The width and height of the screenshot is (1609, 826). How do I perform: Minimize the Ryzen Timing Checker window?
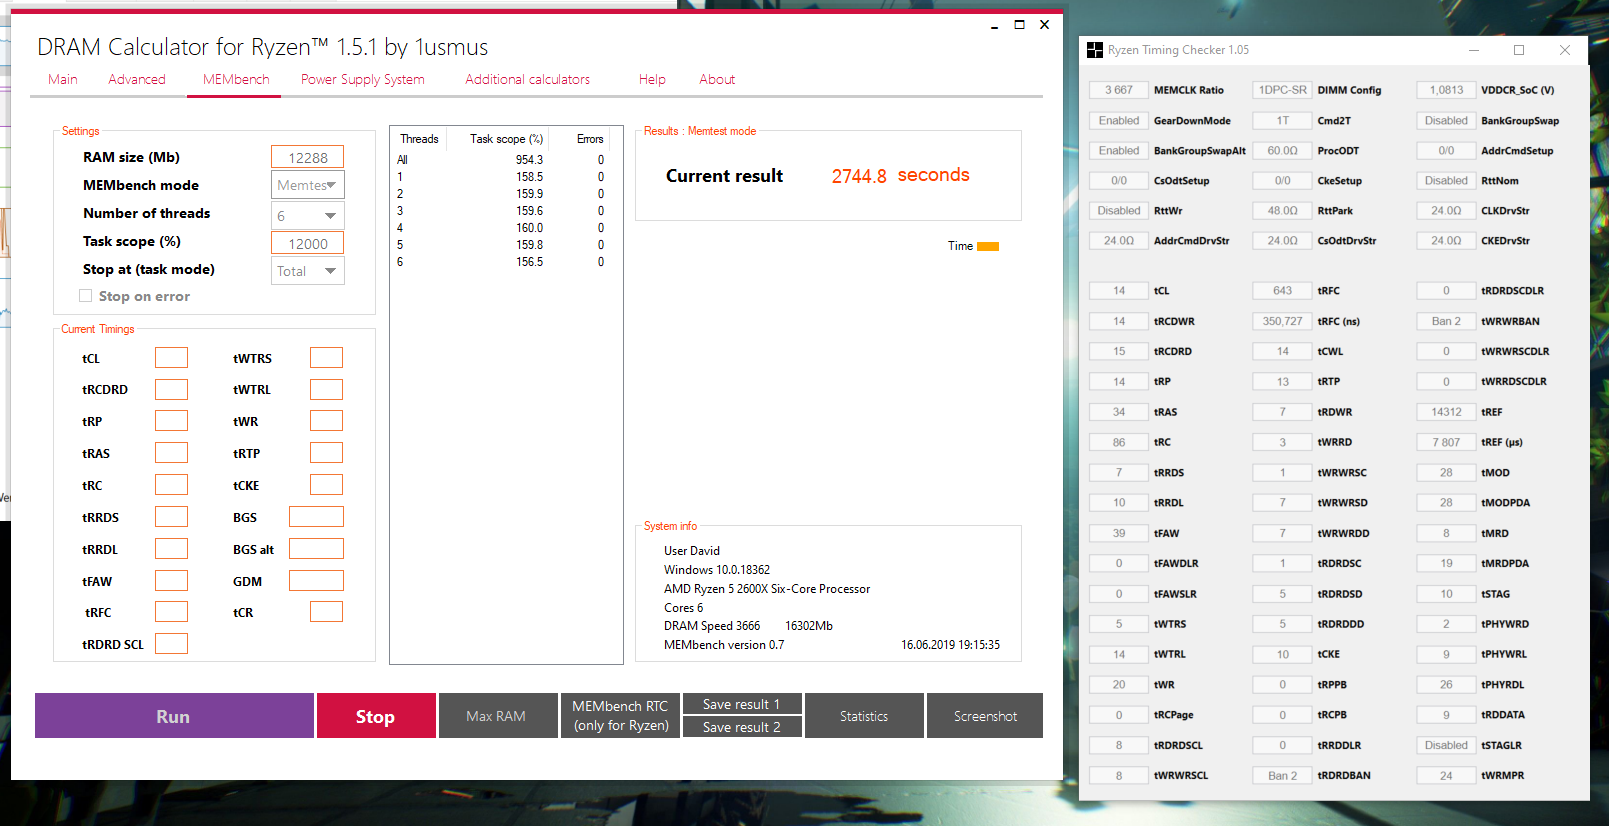1474,50
